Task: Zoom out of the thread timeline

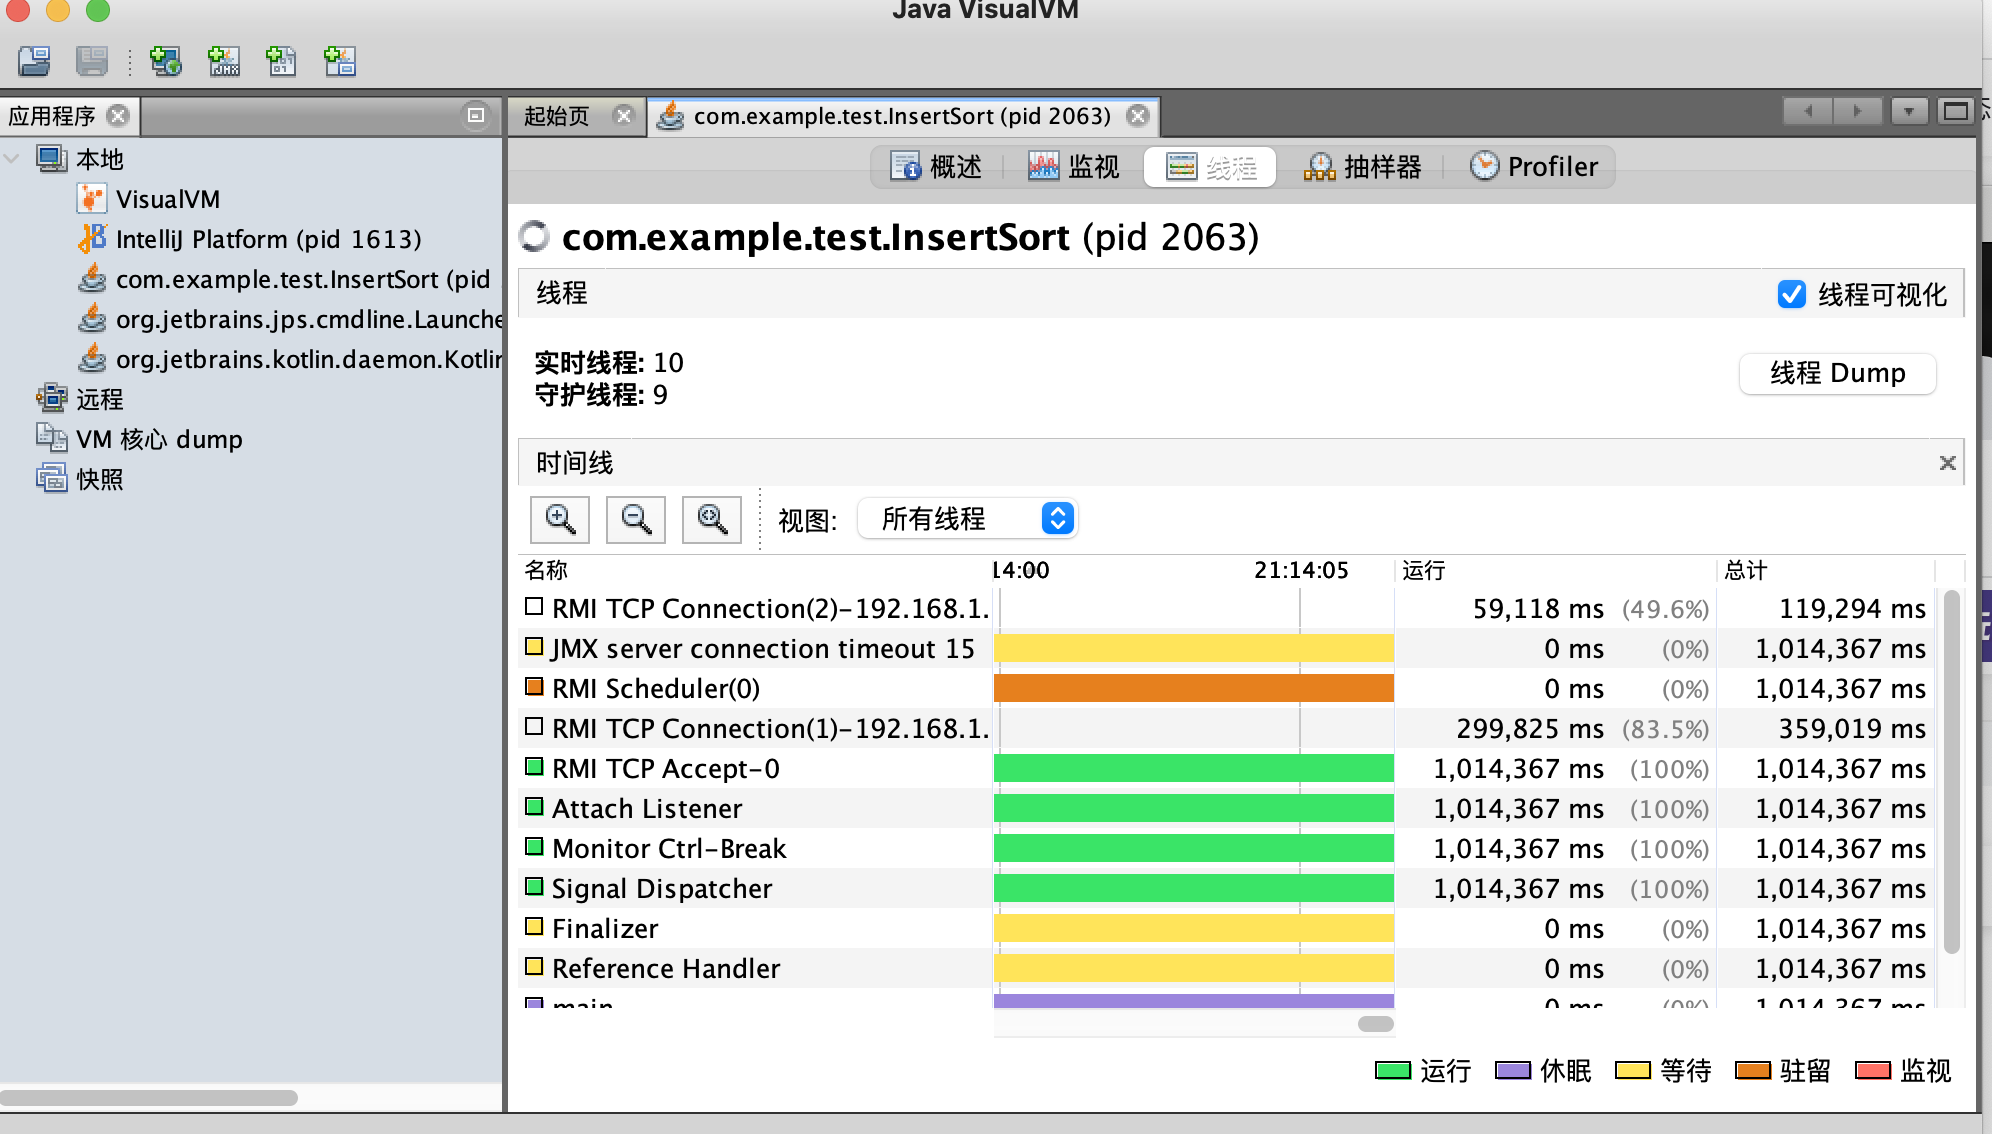Action: pos(636,519)
